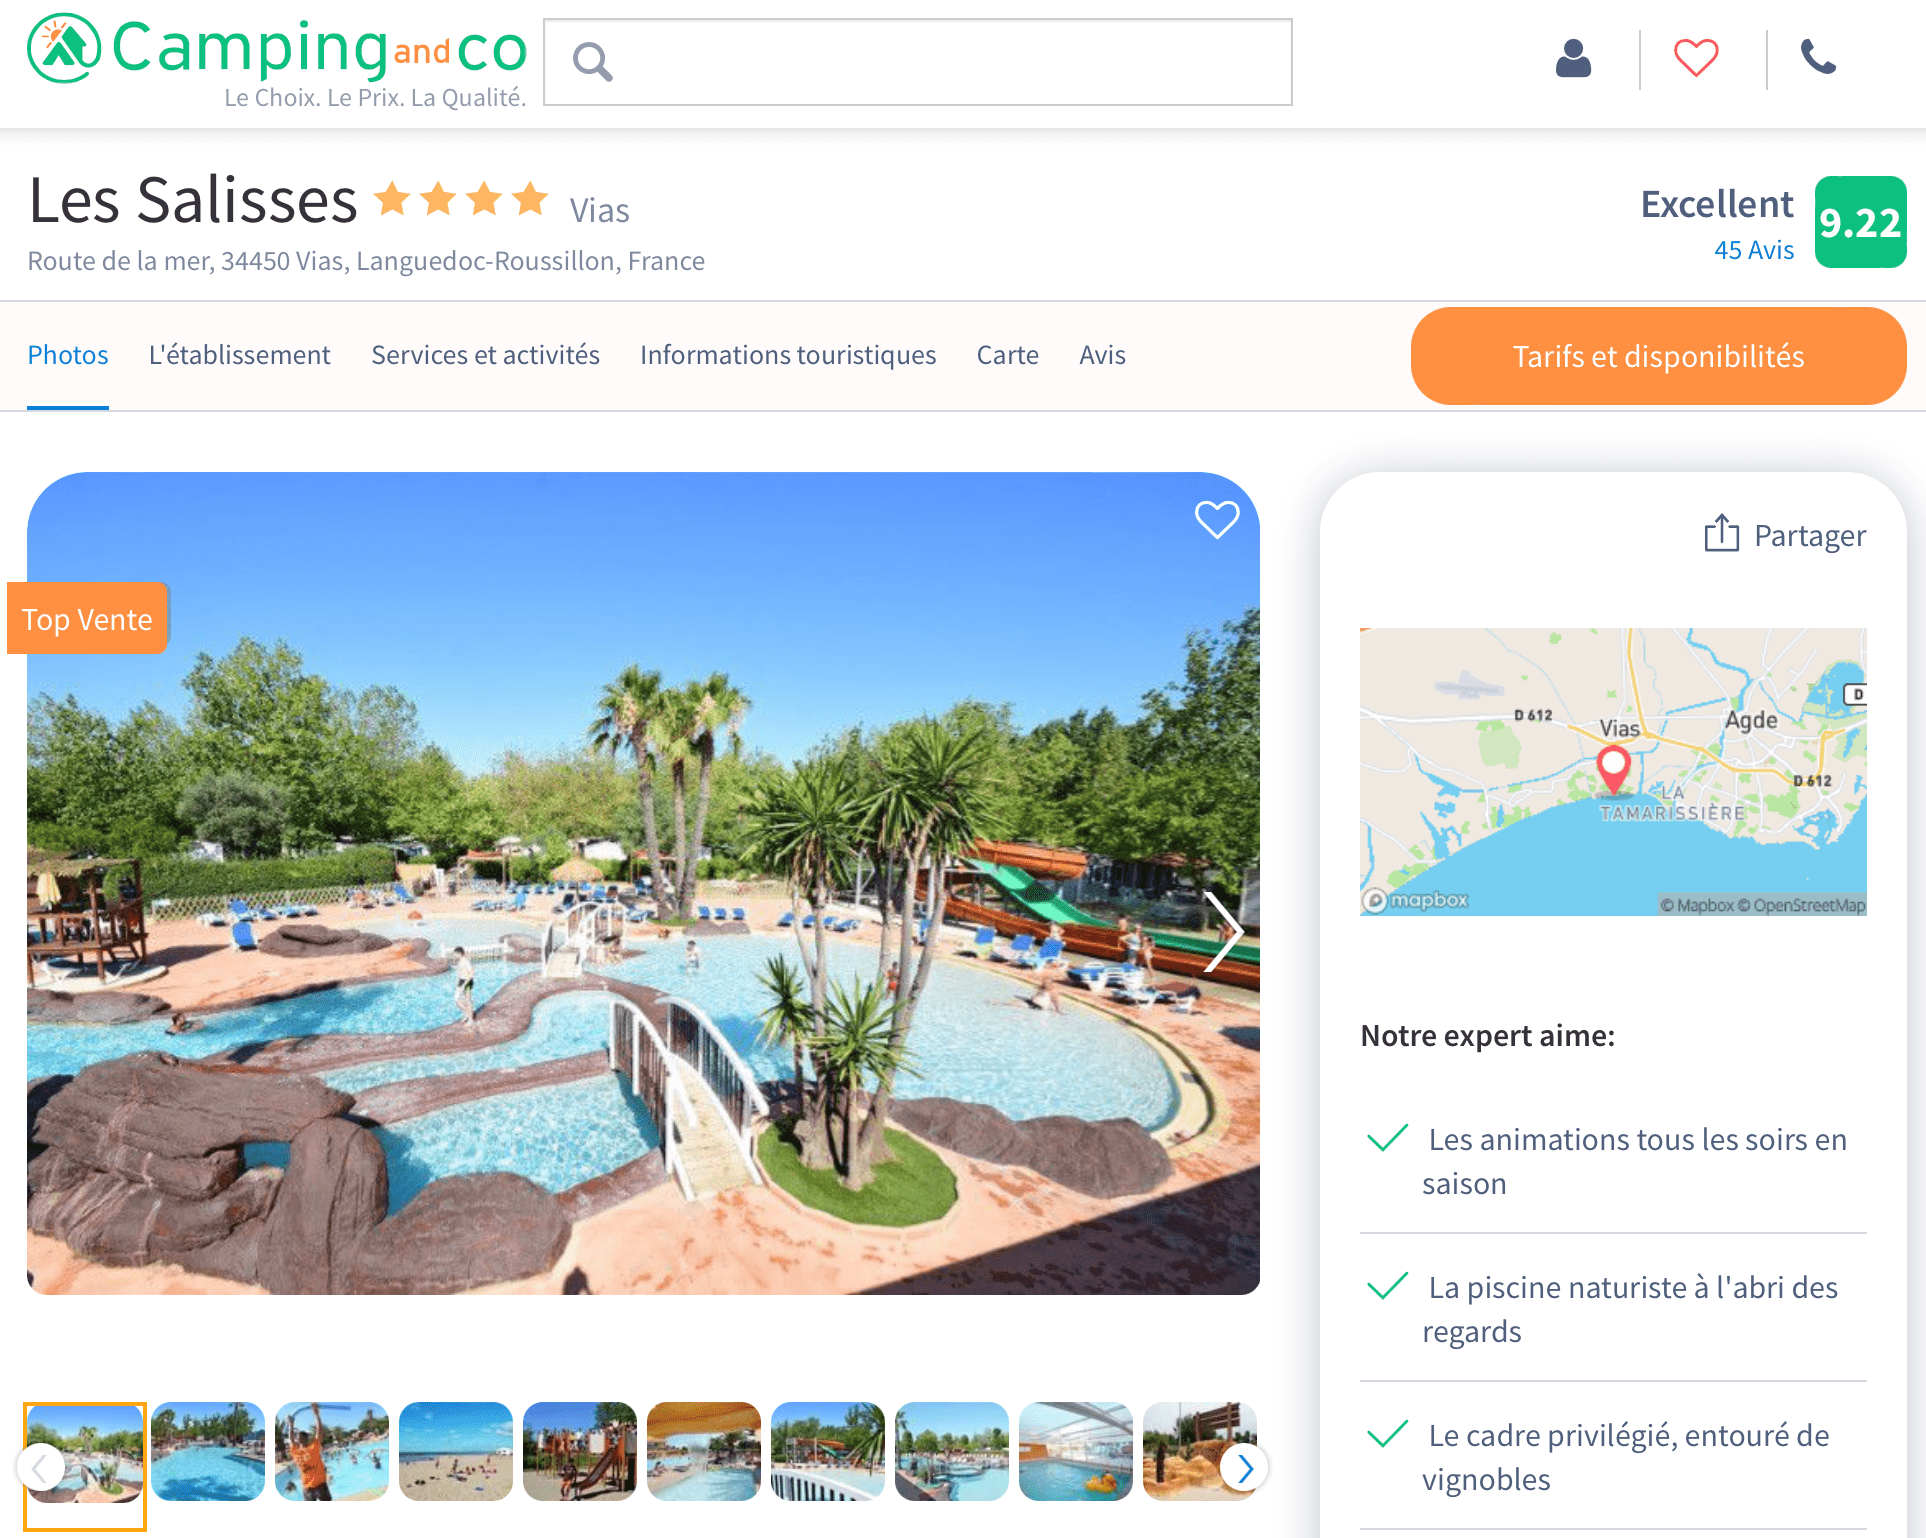Click the search magnifier icon
1926x1538 pixels.
click(x=592, y=62)
